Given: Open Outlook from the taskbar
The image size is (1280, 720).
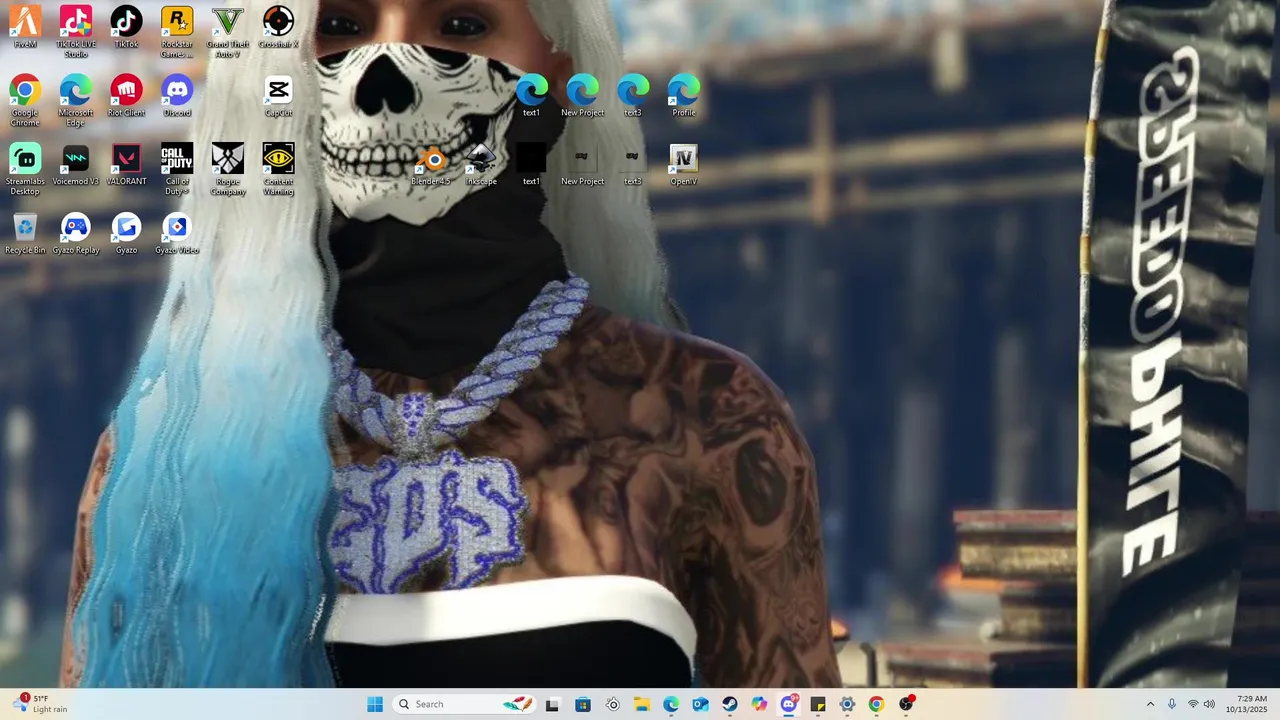Looking at the screenshot, I should coord(700,704).
